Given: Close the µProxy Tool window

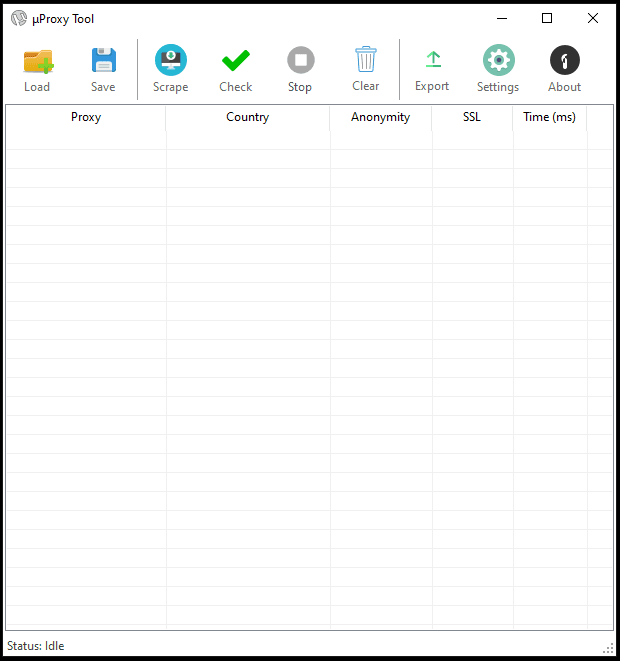Looking at the screenshot, I should [593, 19].
